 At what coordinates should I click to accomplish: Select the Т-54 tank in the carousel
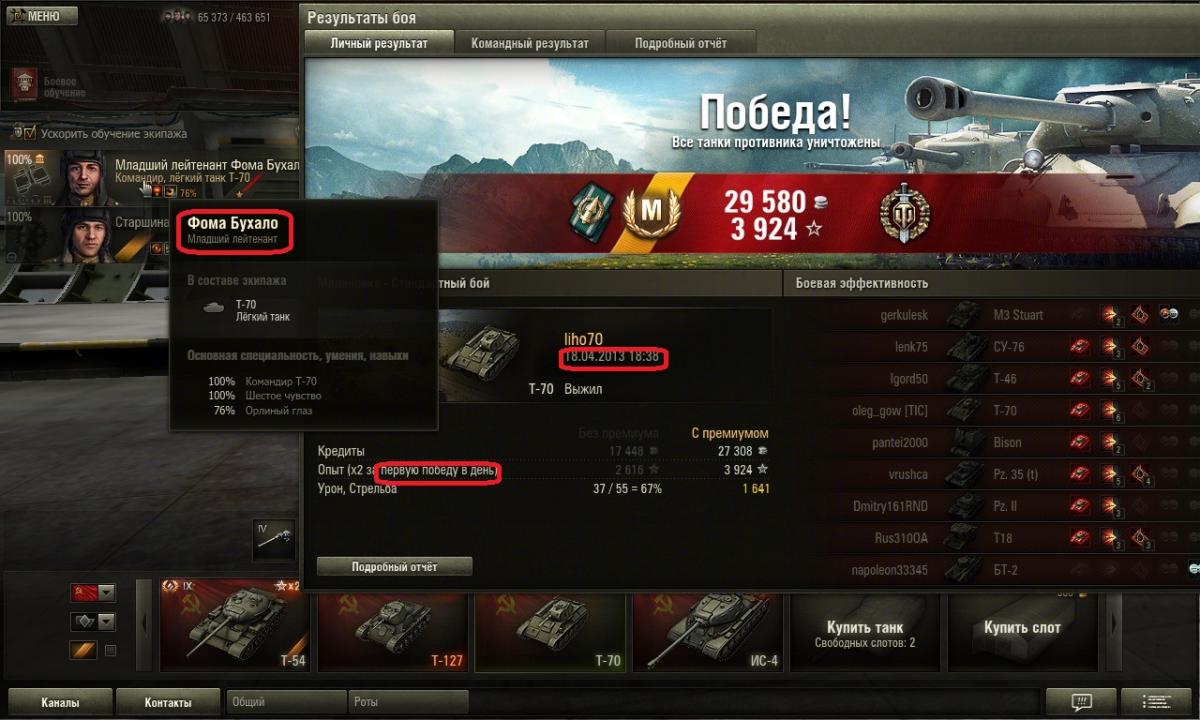[x=234, y=624]
